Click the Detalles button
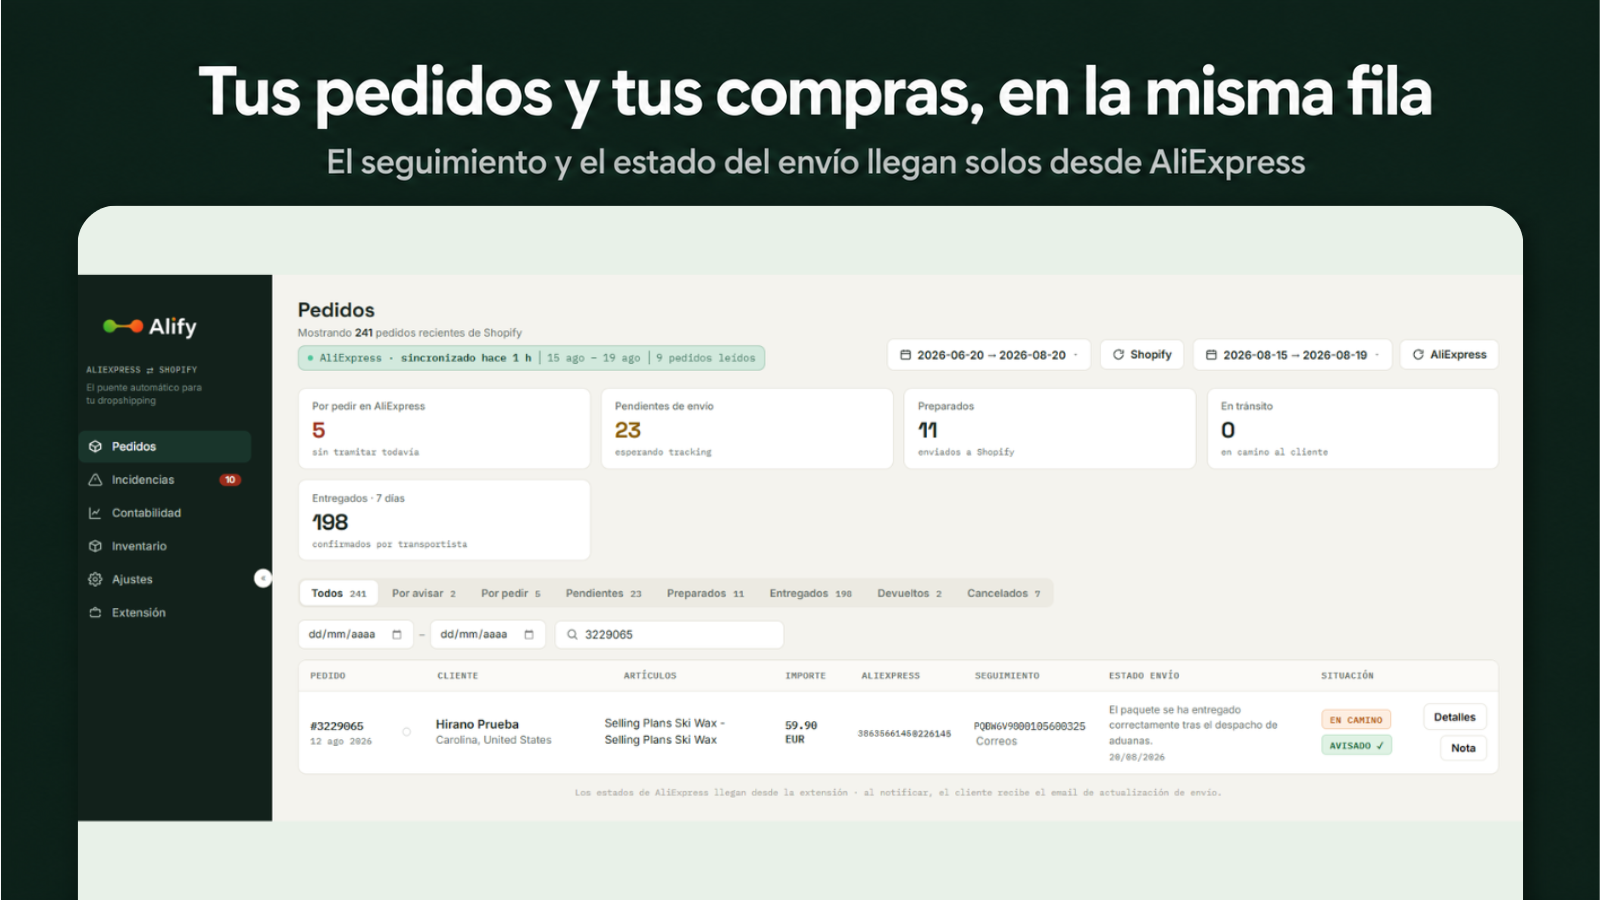Viewport: 1600px width, 900px height. click(1454, 717)
